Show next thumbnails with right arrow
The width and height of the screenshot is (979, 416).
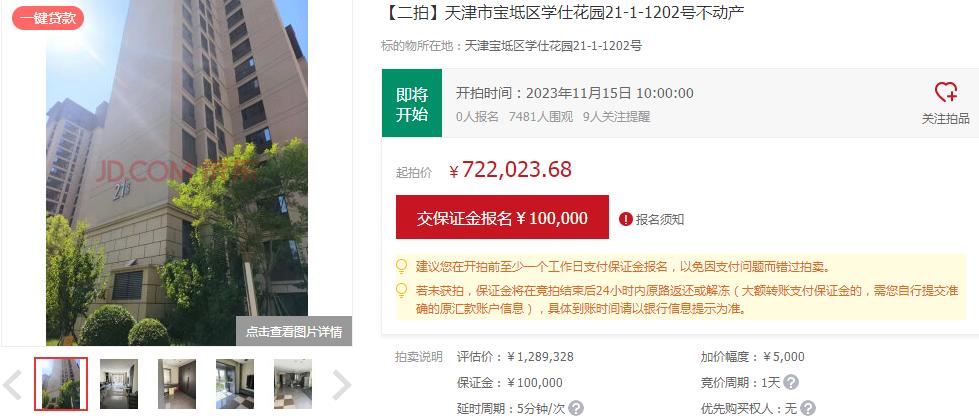coord(341,385)
